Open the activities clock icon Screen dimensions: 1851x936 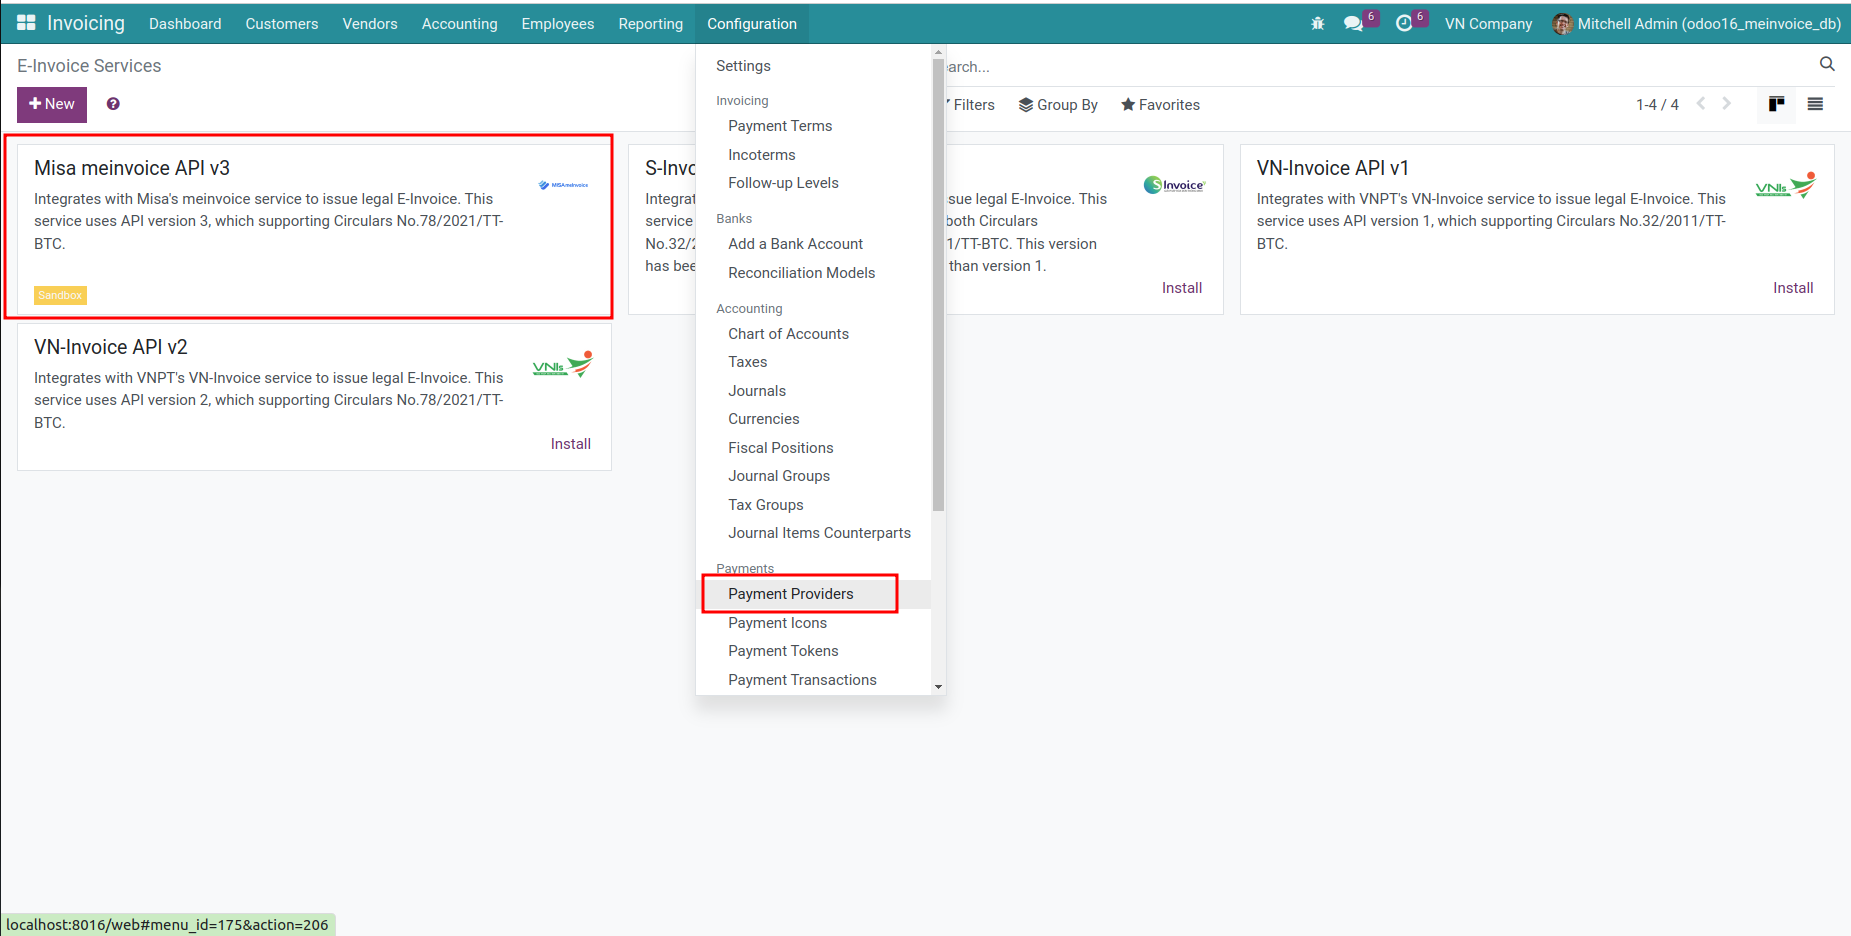click(x=1404, y=24)
